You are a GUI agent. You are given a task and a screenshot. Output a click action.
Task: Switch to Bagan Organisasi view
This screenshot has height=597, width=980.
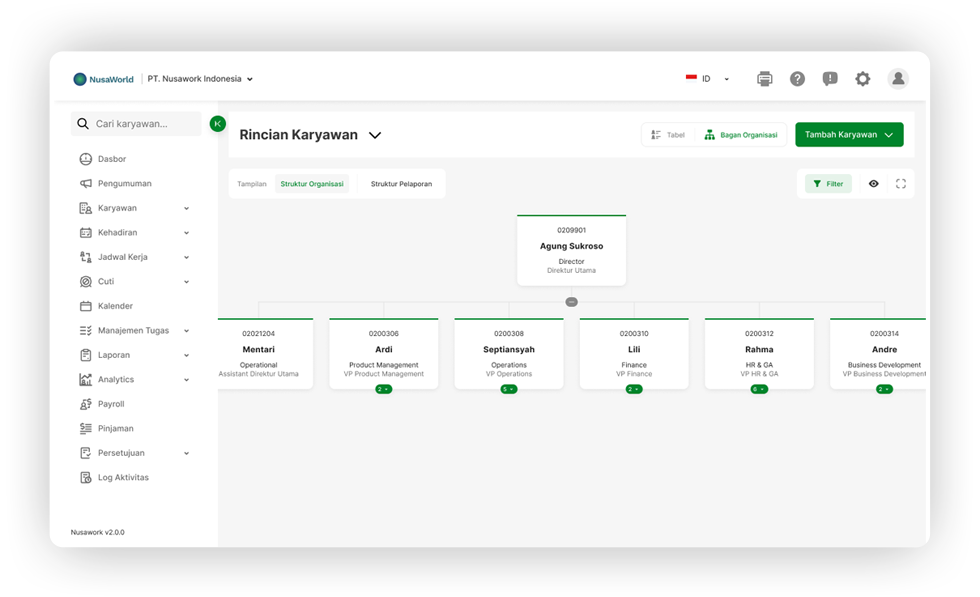(x=741, y=135)
